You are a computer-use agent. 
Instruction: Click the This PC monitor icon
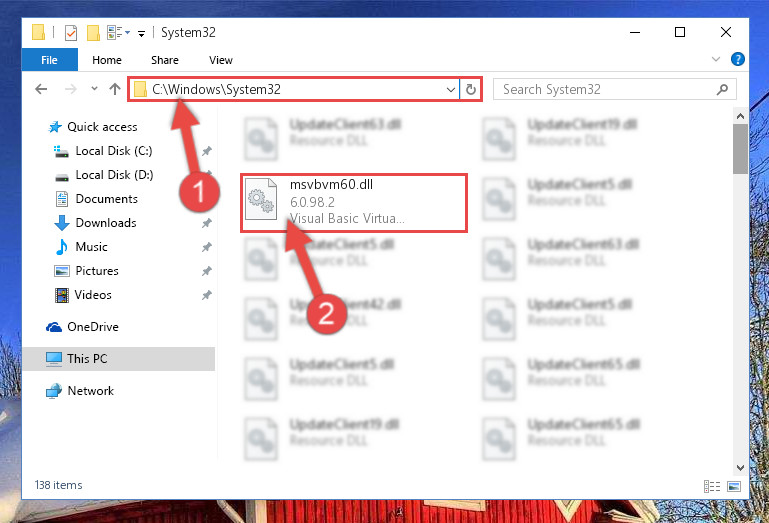coord(54,359)
